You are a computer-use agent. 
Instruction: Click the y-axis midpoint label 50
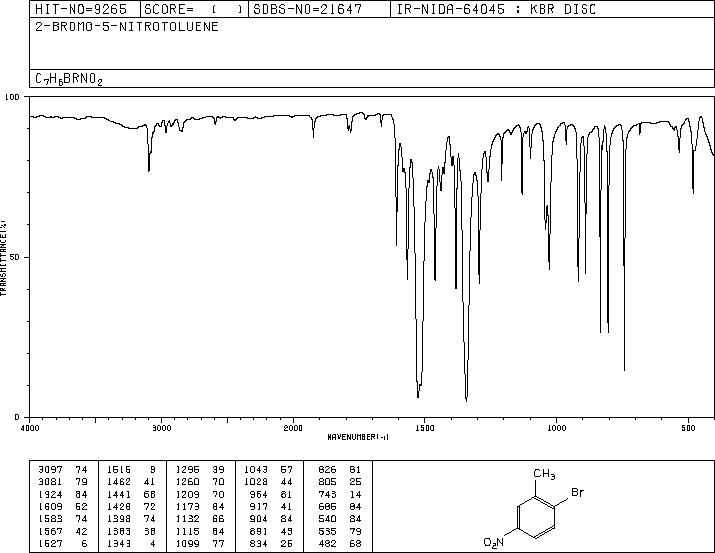pos(15,257)
